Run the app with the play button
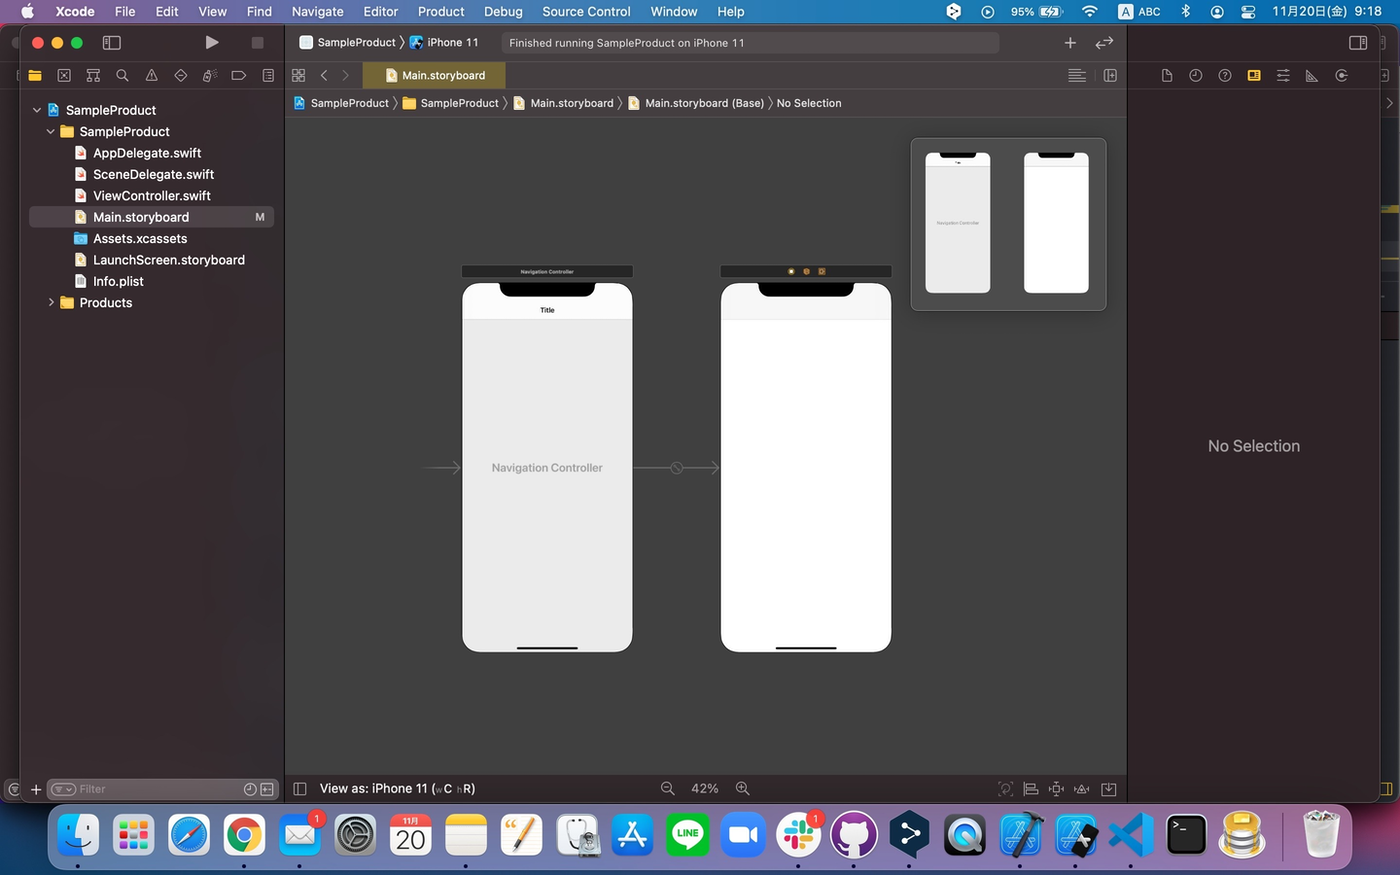Screen dimensions: 1400x875 pyautogui.click(x=211, y=42)
